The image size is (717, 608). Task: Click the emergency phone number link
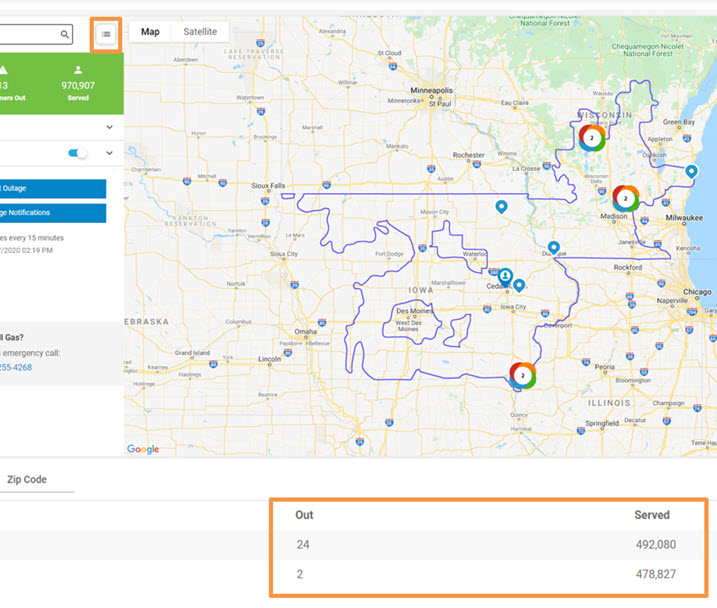(16, 367)
